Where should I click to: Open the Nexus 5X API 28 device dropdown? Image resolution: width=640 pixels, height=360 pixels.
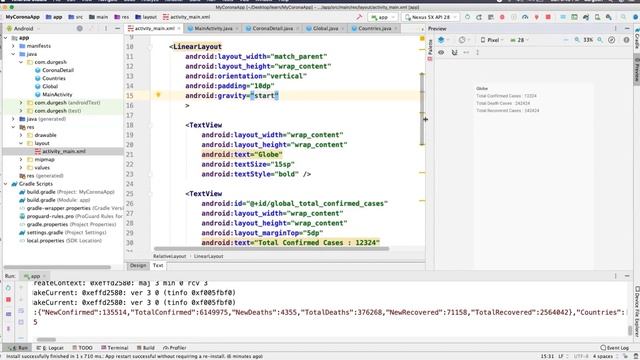click(430, 17)
